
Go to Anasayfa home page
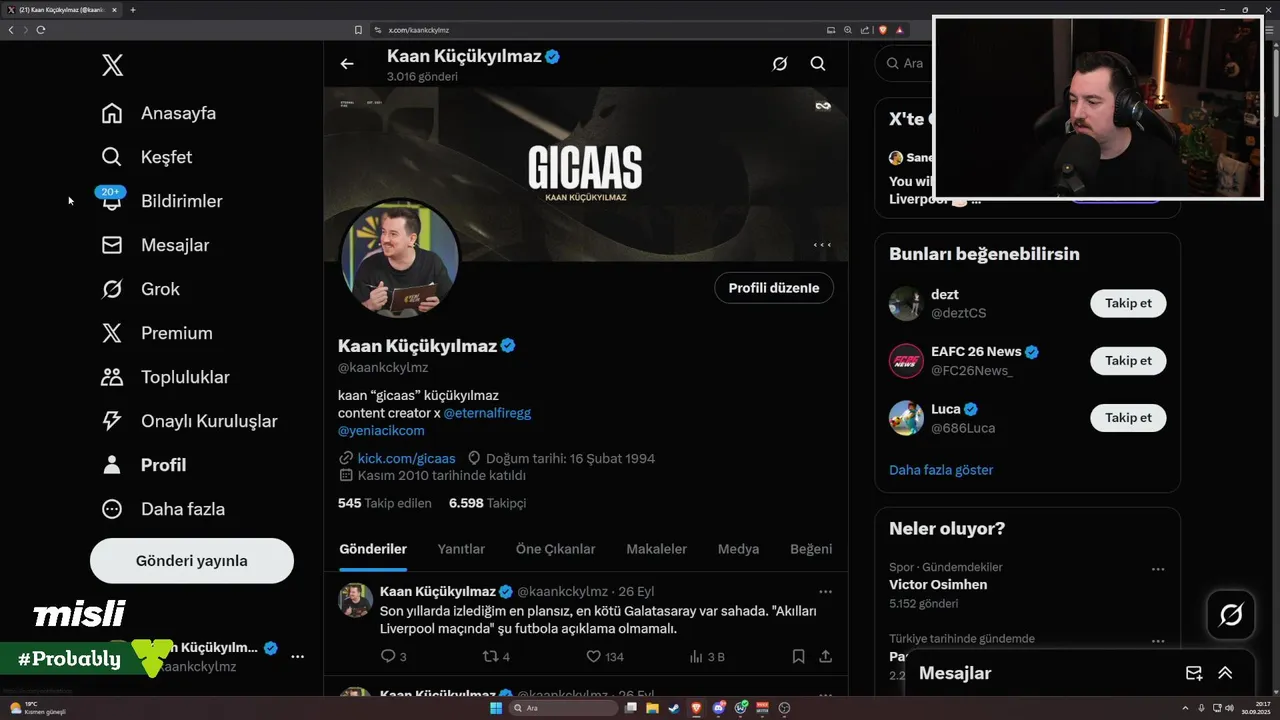(160, 113)
